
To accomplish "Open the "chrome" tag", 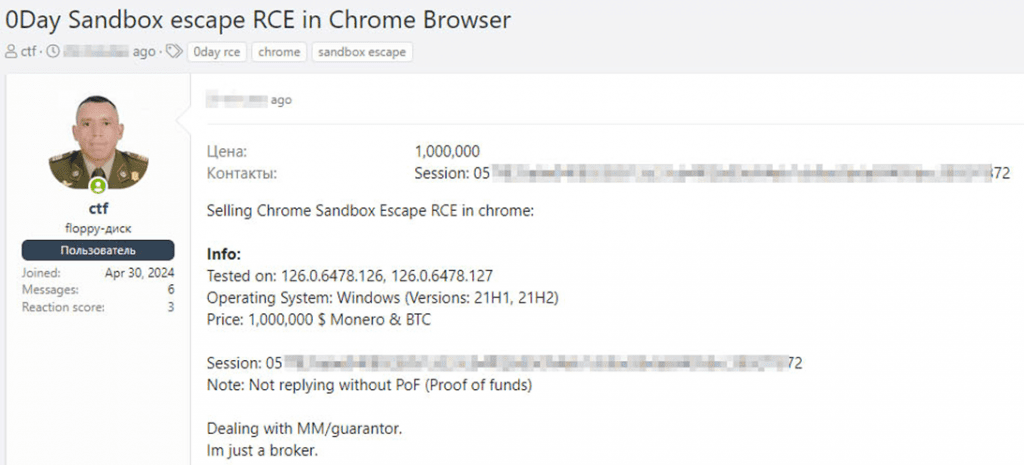I will point(279,52).
